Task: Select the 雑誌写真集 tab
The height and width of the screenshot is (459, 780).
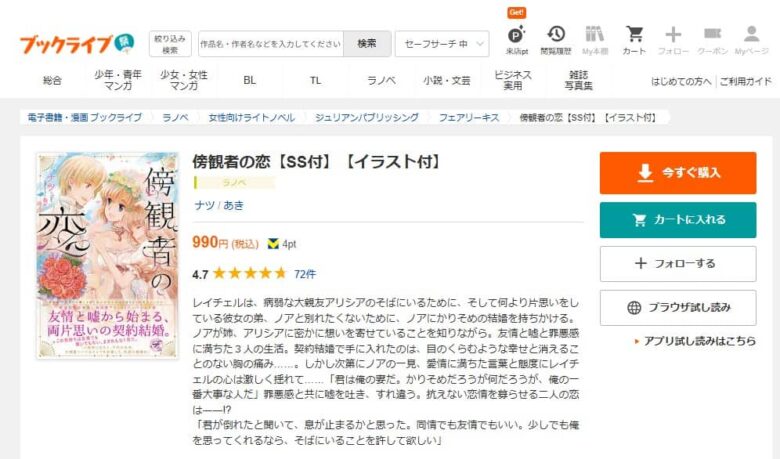Action: coord(578,81)
